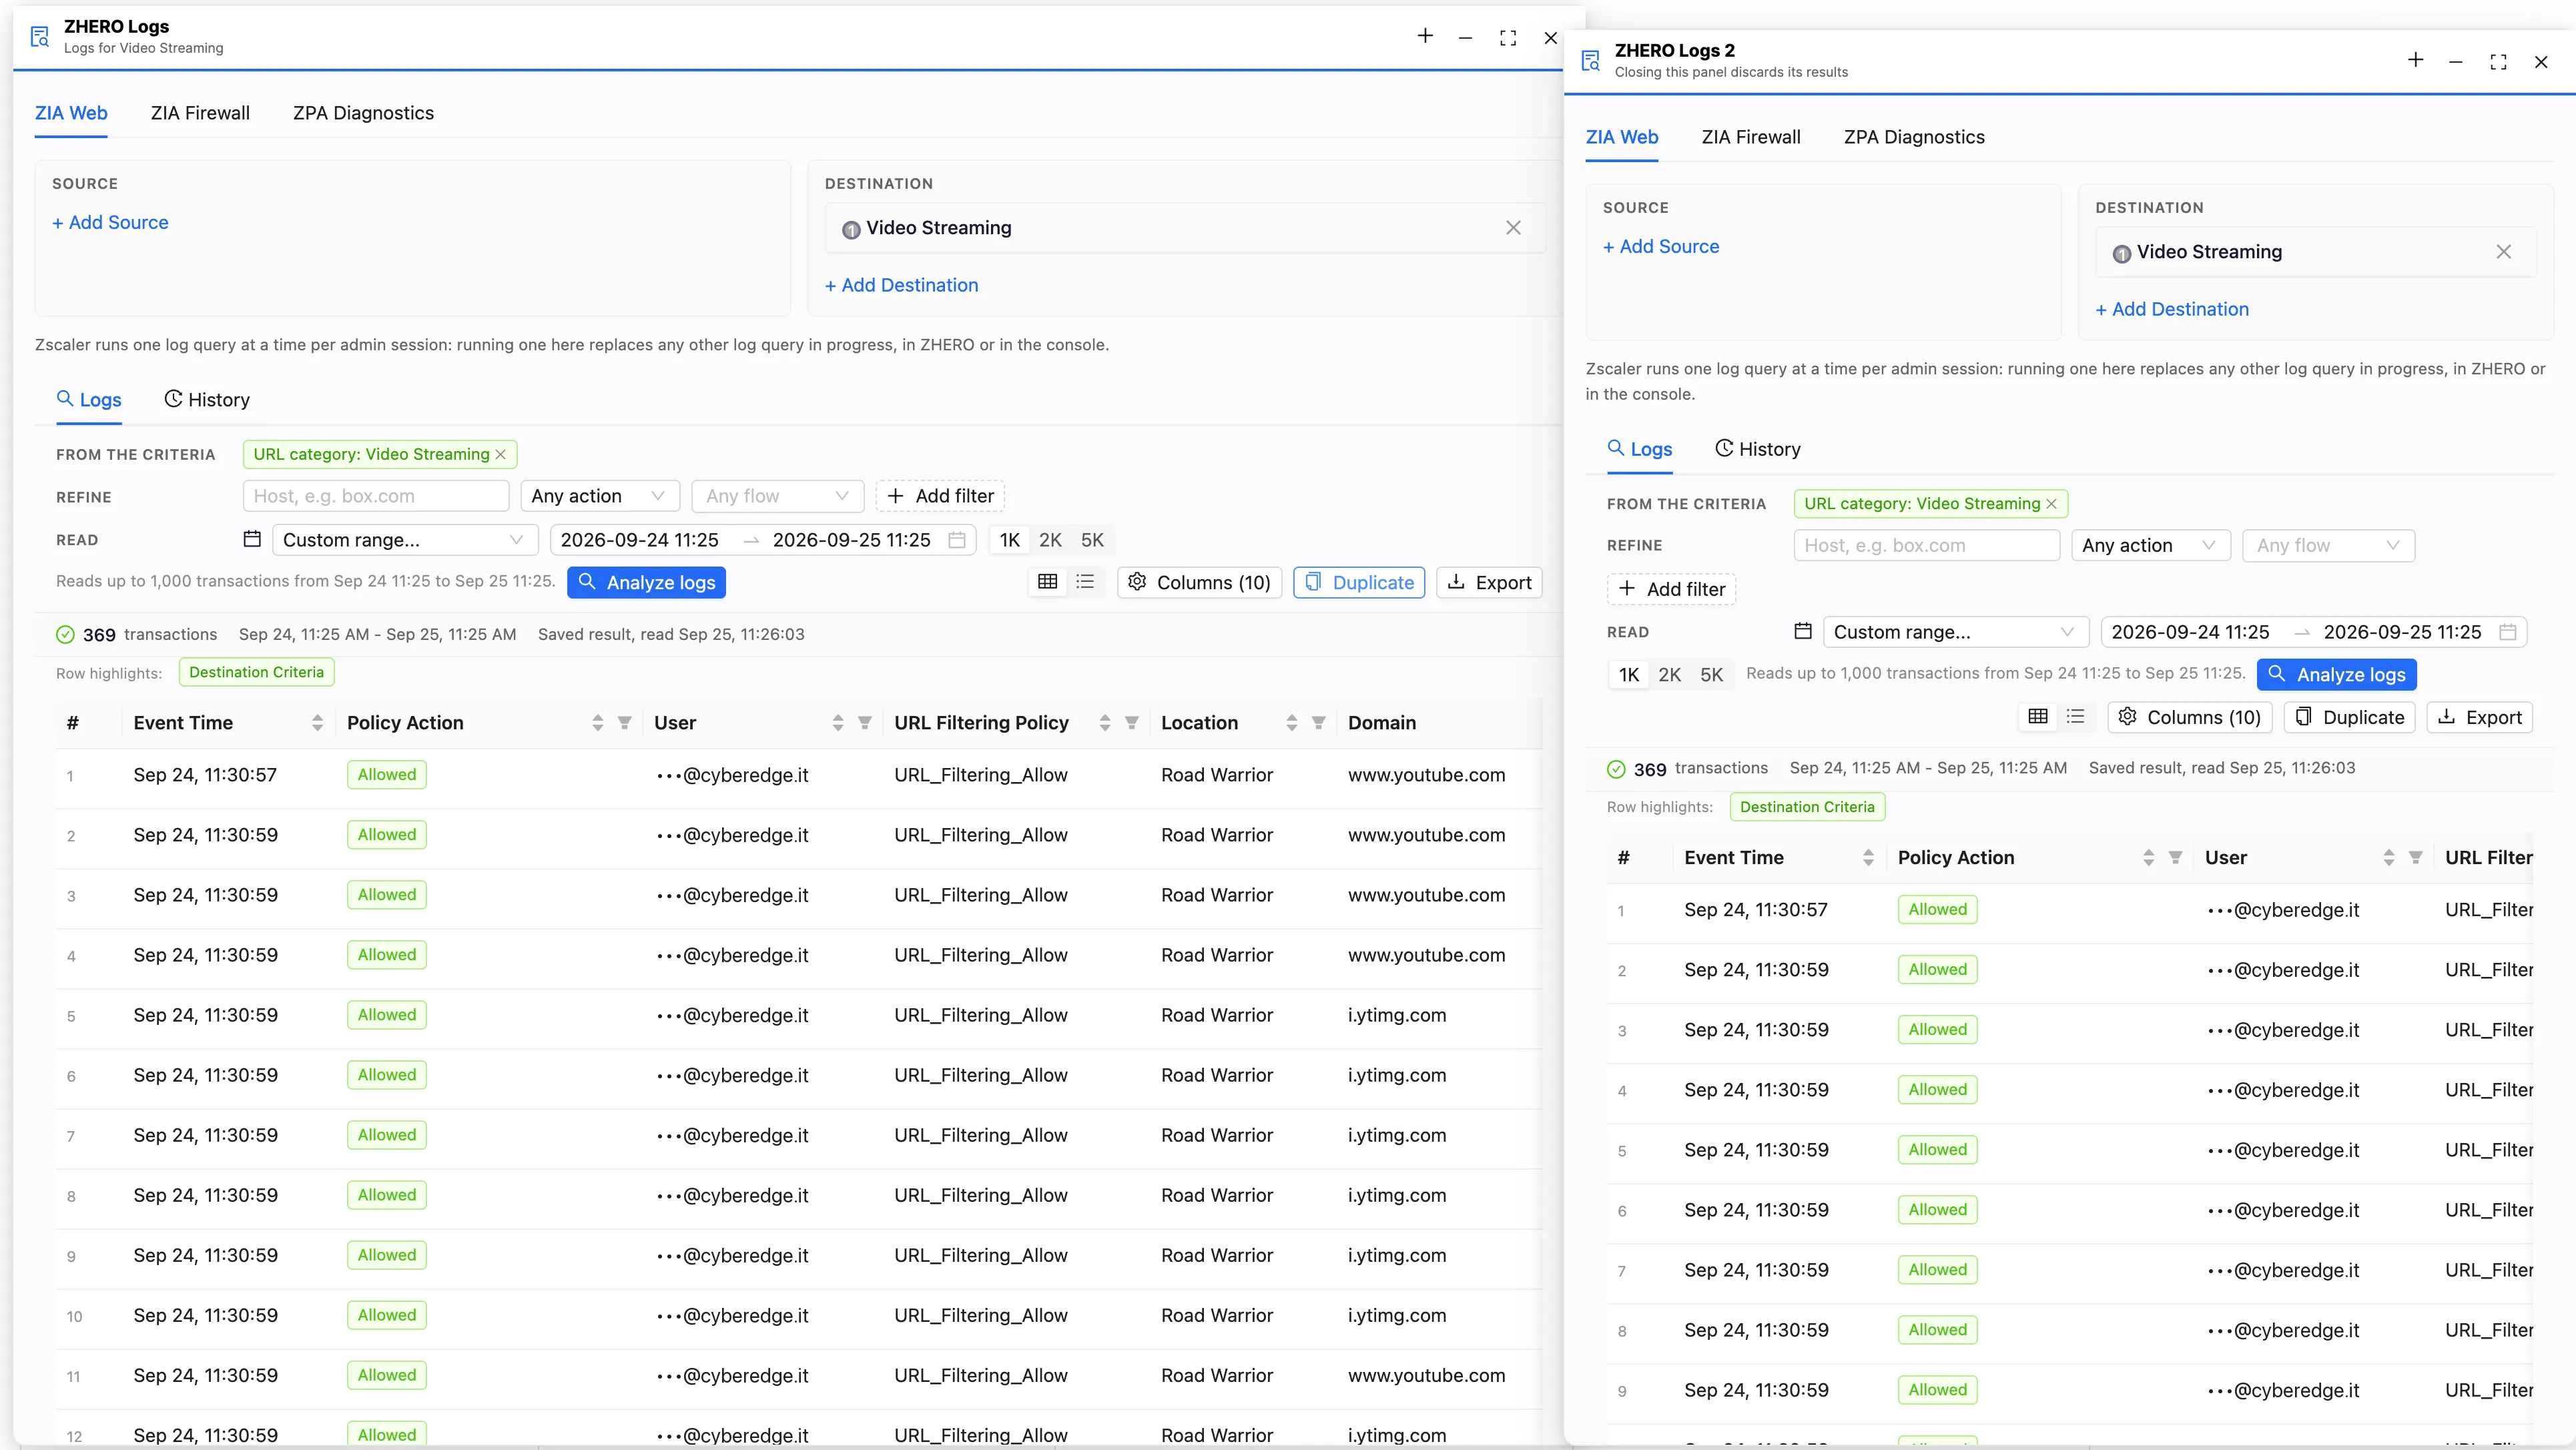This screenshot has width=2576, height=1450.
Task: Switch to table grid view in ZHERO Logs
Action: coord(1047,582)
